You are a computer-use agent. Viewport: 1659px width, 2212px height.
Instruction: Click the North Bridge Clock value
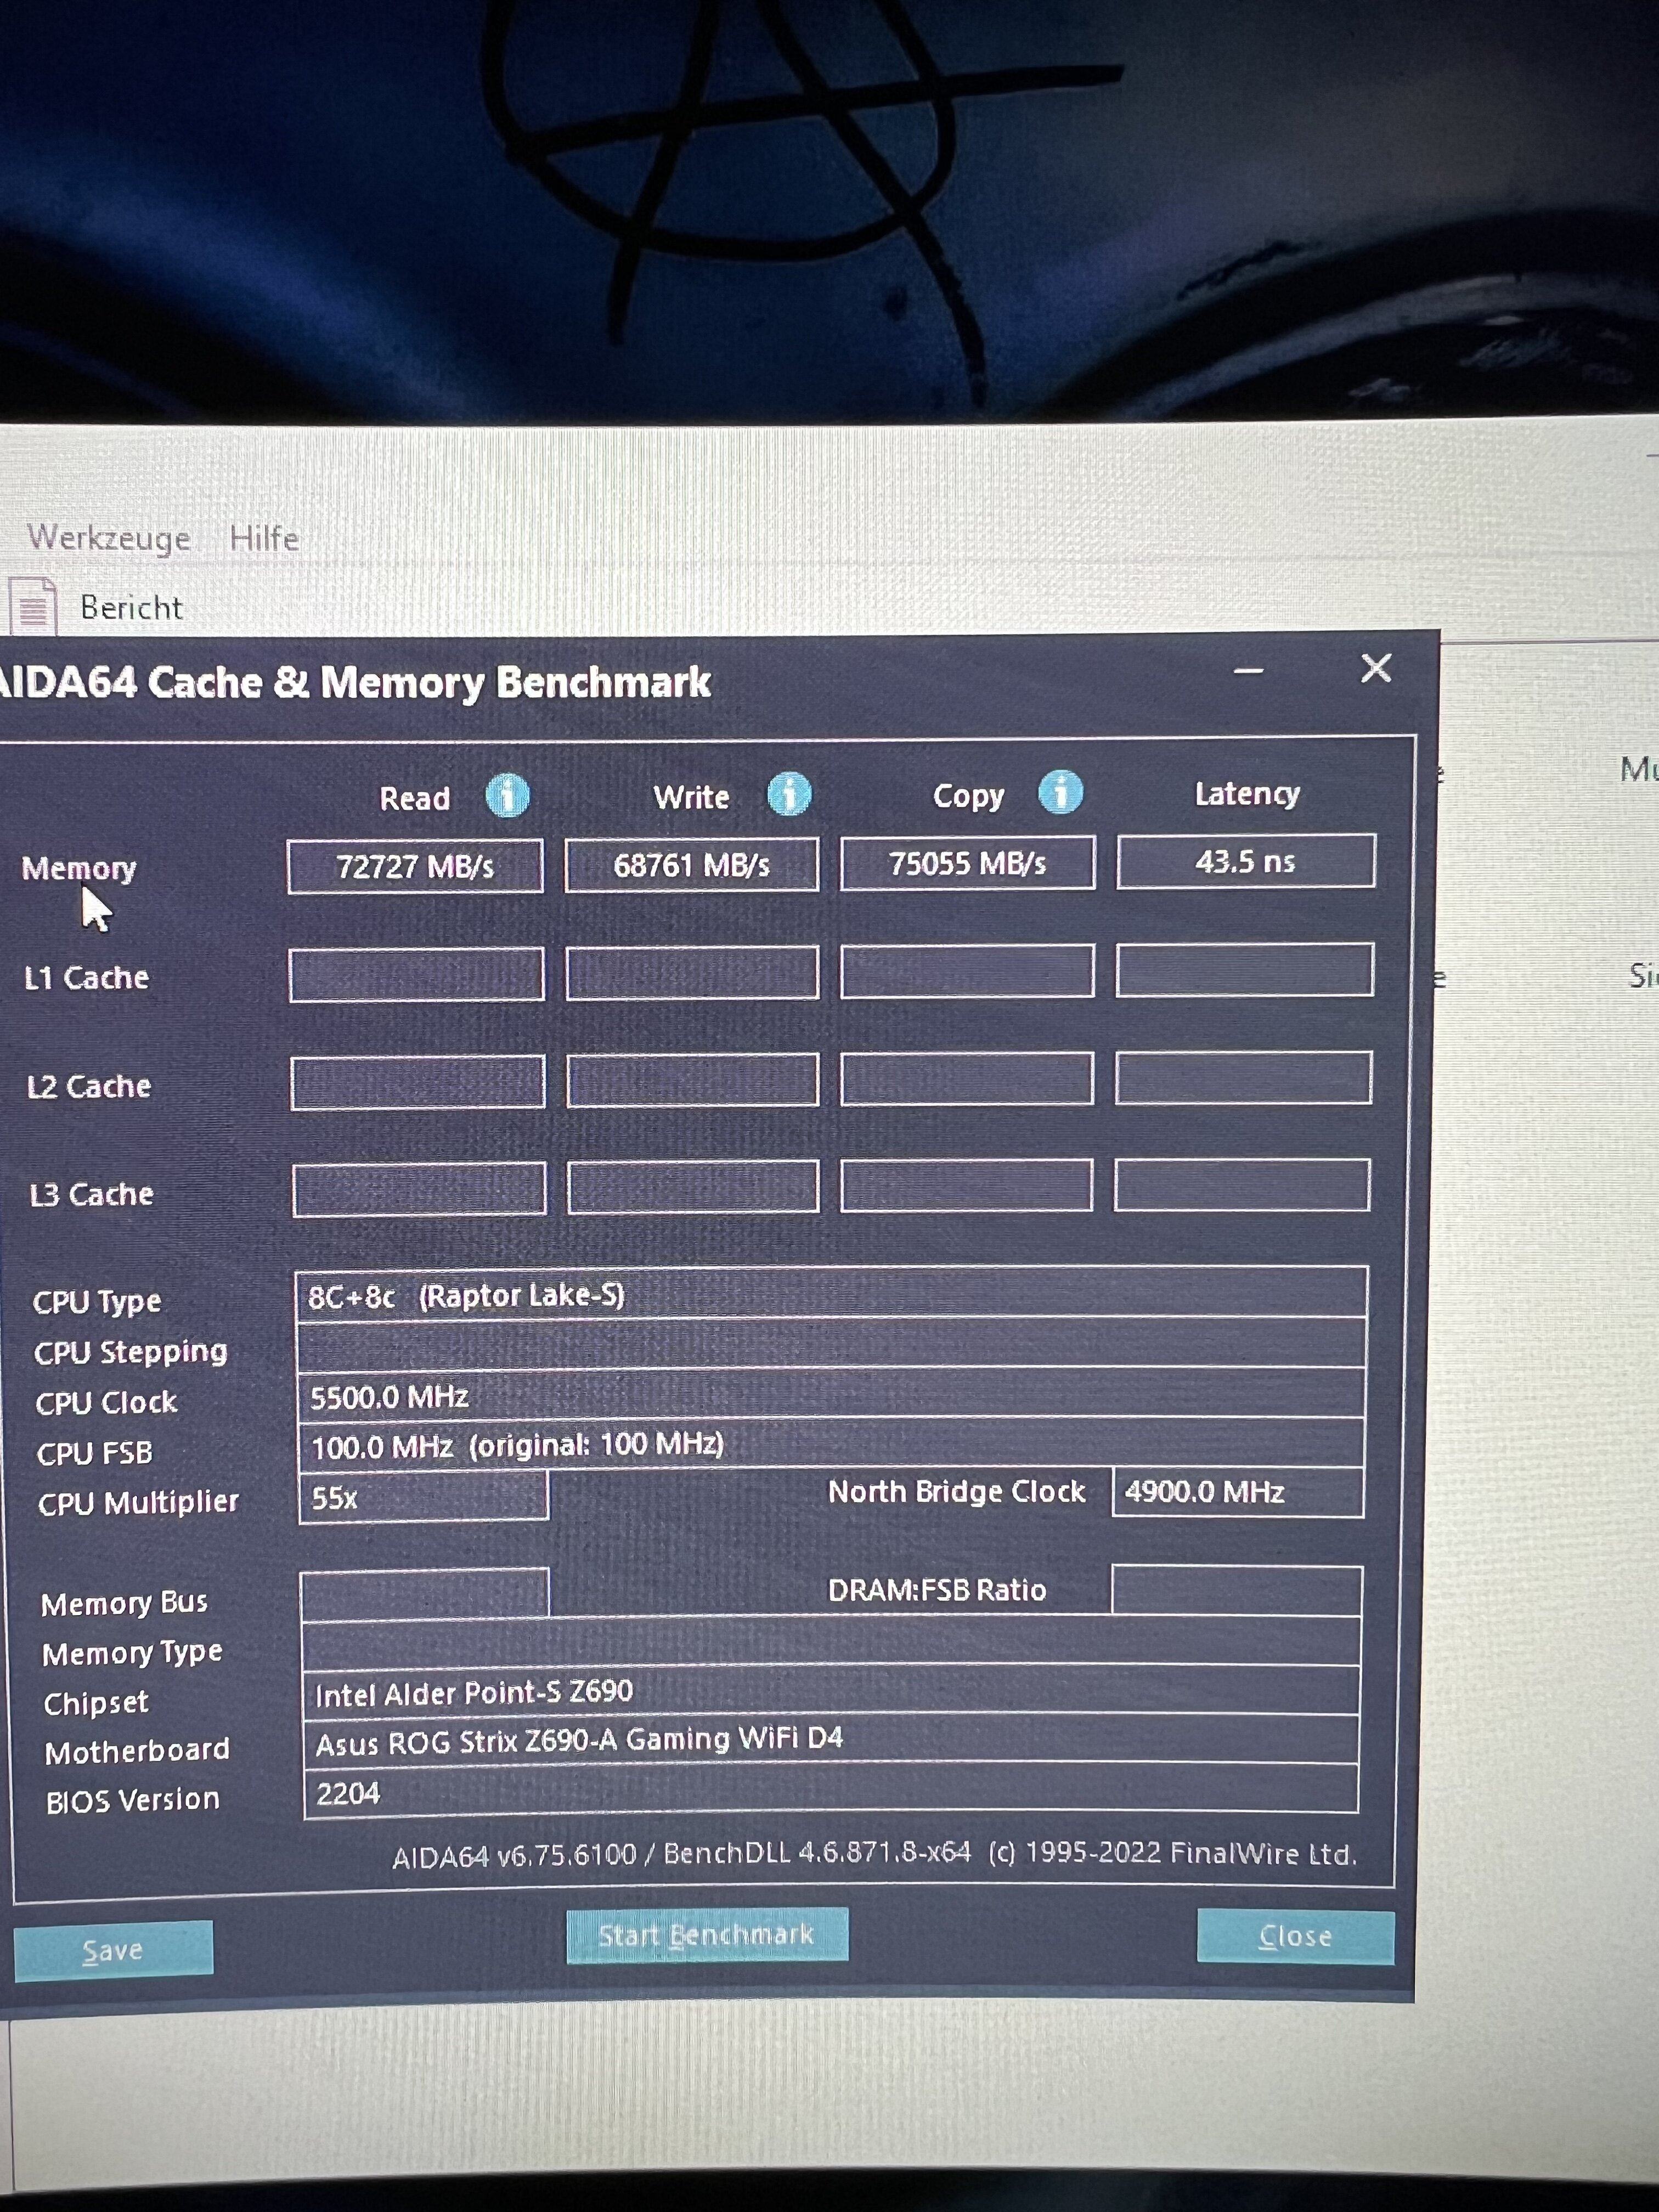pyautogui.click(x=1236, y=1492)
